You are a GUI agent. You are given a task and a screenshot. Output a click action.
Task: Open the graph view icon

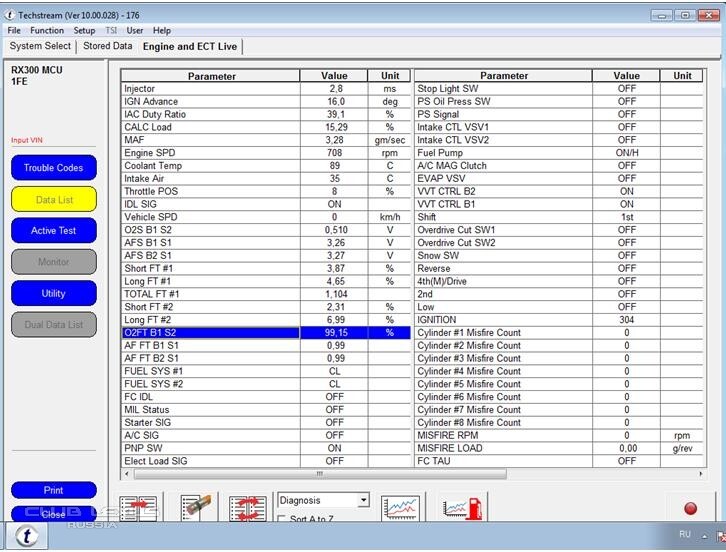401,508
